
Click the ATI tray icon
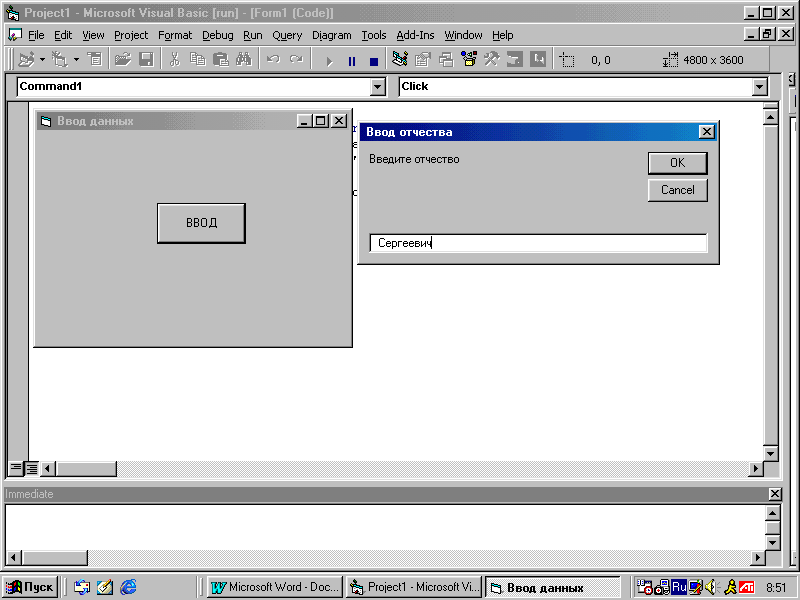click(x=747, y=587)
